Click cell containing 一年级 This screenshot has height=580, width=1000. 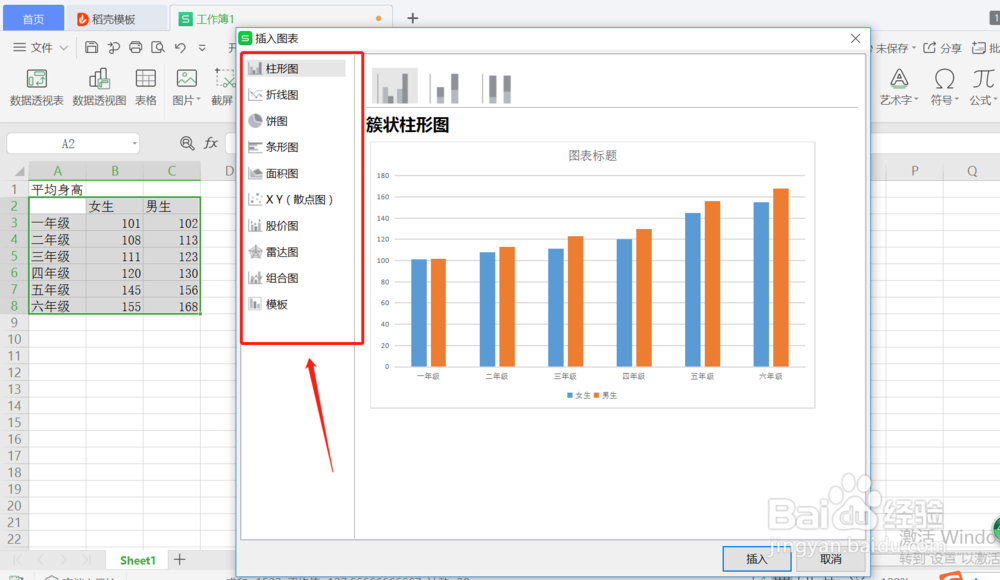pyautogui.click(x=57, y=223)
